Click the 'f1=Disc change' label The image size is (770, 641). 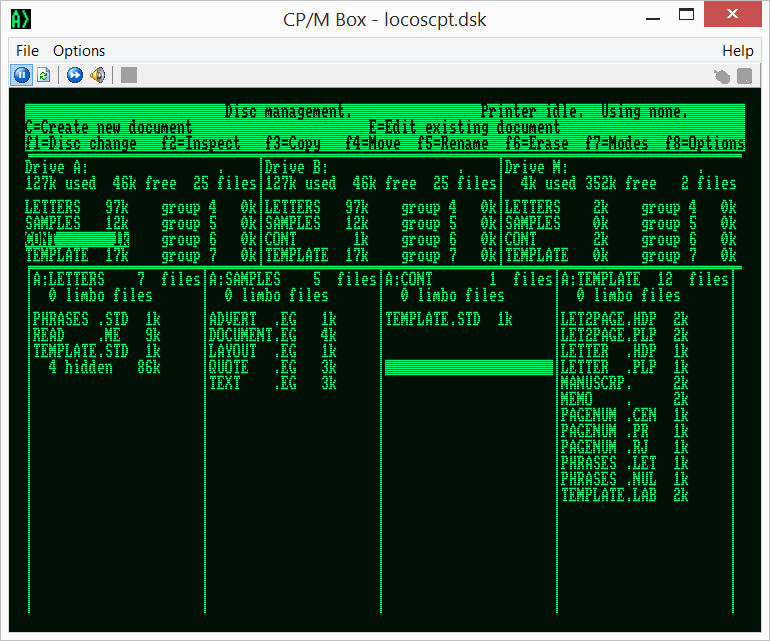click(81, 143)
